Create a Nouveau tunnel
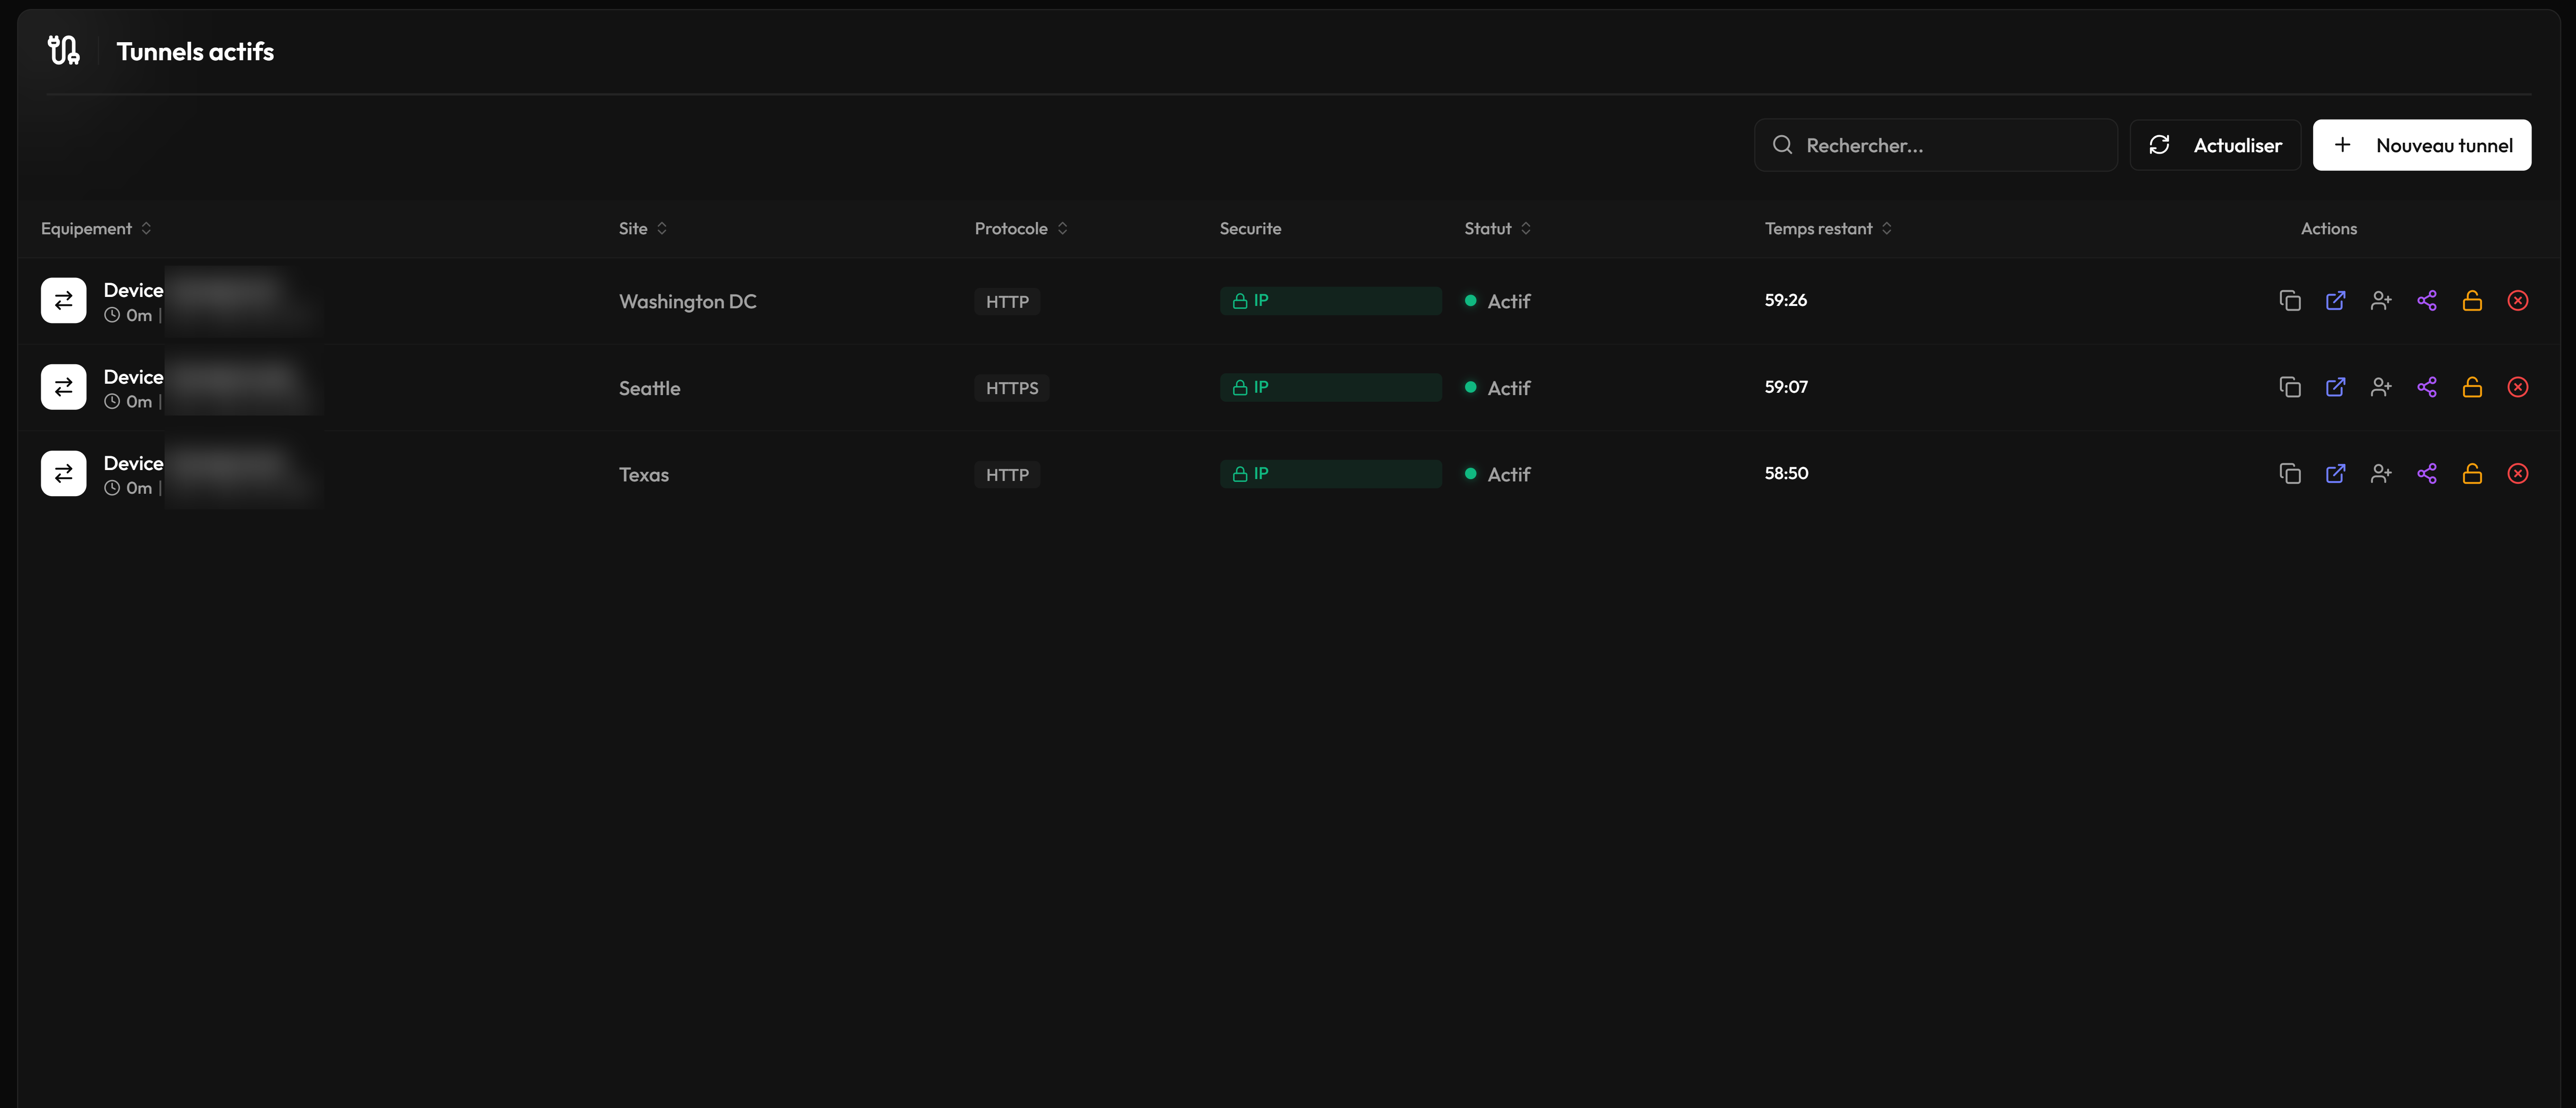 click(x=2422, y=146)
